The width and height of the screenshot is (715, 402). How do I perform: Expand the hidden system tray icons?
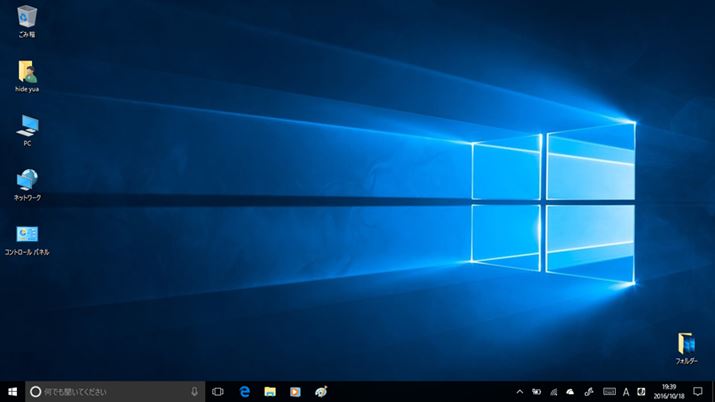tap(519, 391)
